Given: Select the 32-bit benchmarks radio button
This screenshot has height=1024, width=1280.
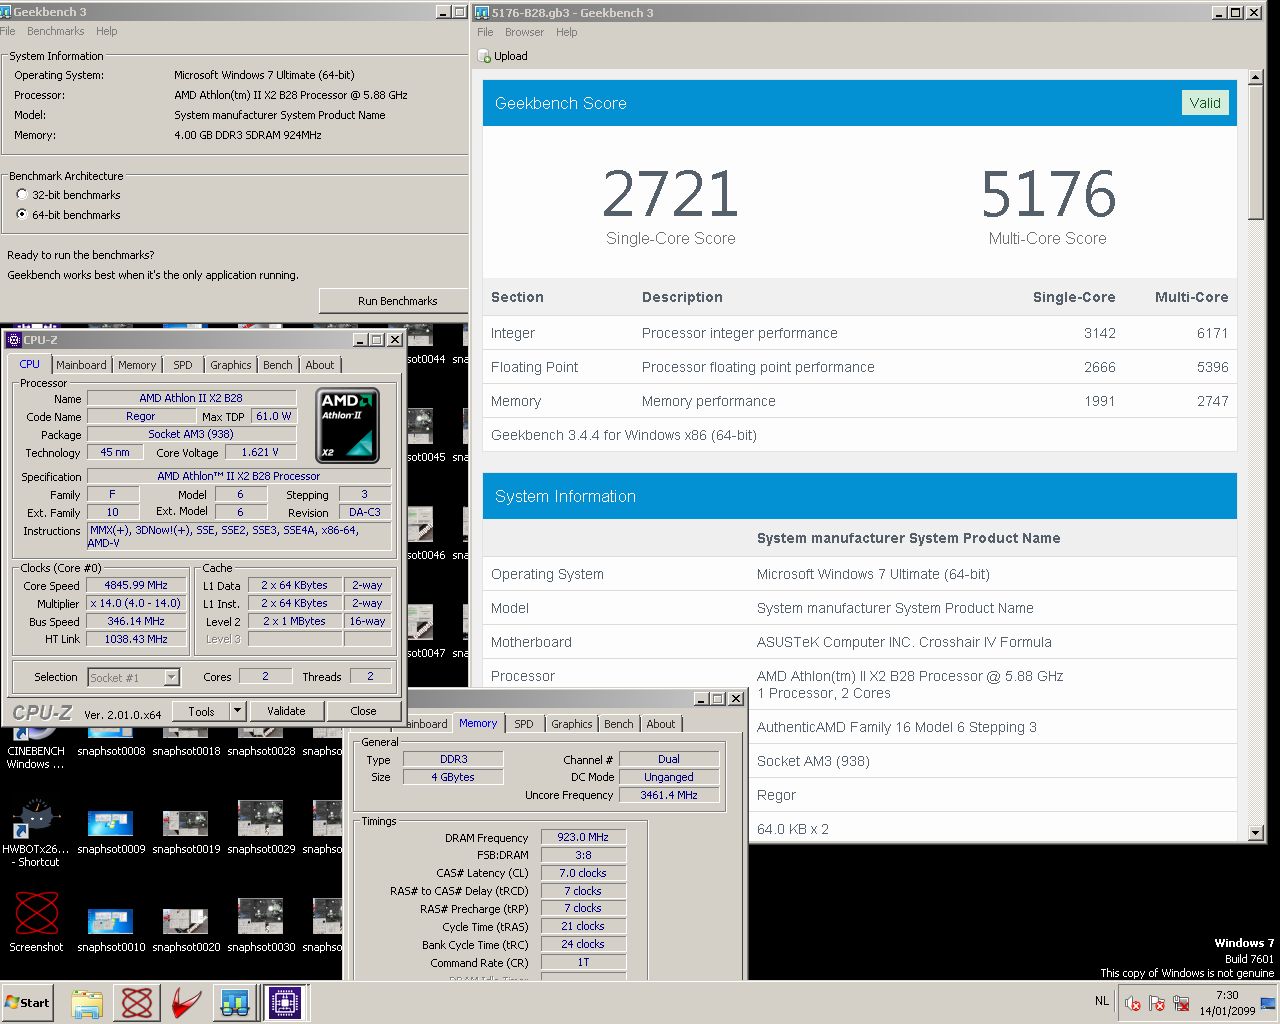Looking at the screenshot, I should click(x=22, y=195).
